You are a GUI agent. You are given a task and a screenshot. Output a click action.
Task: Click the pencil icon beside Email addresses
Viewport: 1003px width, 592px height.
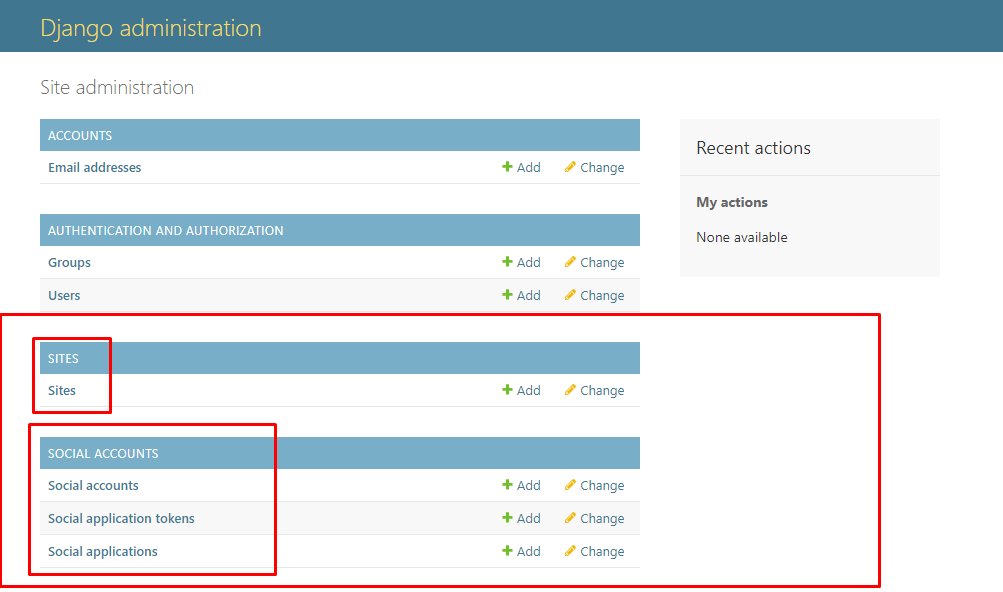(570, 168)
